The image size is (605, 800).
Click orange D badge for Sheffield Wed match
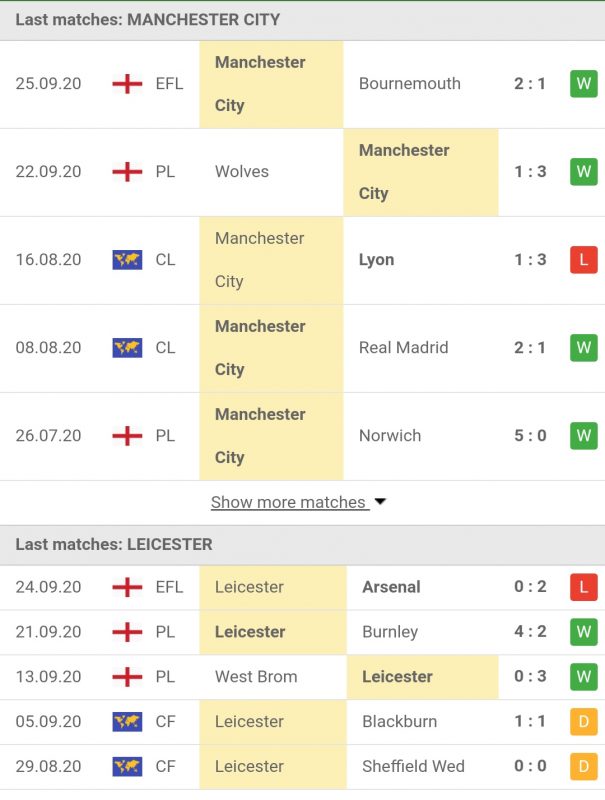click(x=583, y=767)
